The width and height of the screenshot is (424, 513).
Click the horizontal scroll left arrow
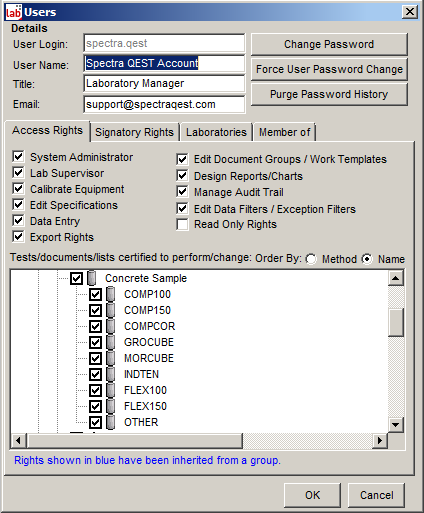[19, 441]
